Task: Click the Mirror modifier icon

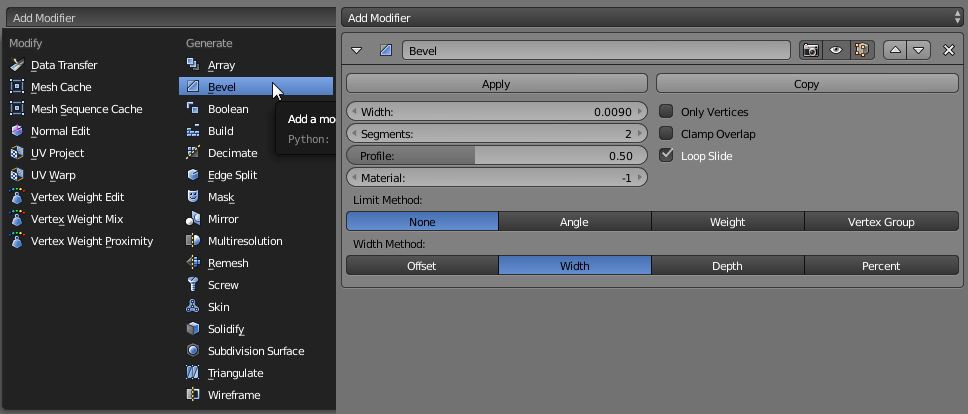Action: point(194,219)
